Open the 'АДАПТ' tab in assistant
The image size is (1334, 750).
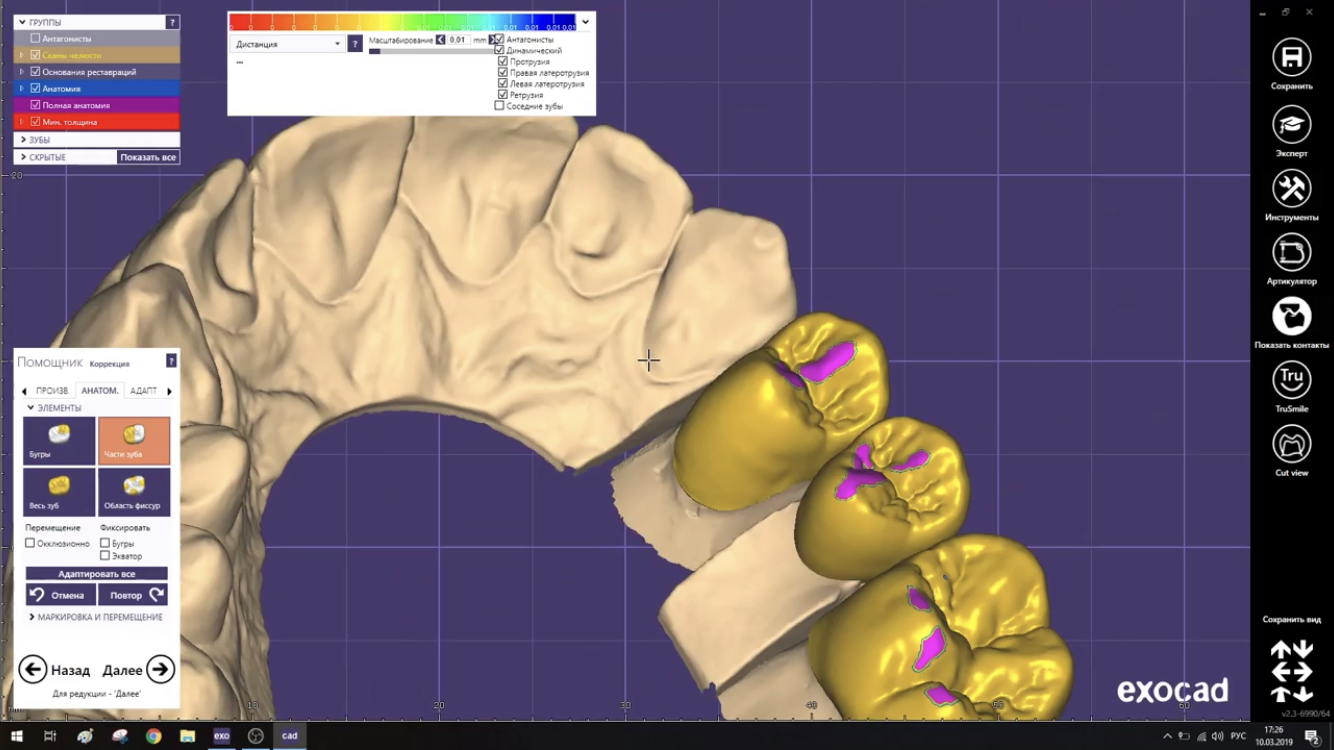(141, 390)
